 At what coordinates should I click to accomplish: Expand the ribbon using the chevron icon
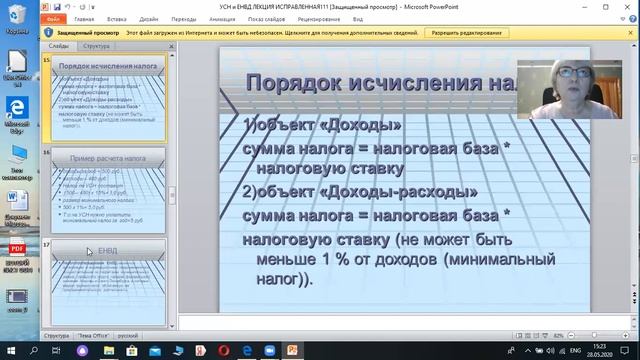coord(622,19)
